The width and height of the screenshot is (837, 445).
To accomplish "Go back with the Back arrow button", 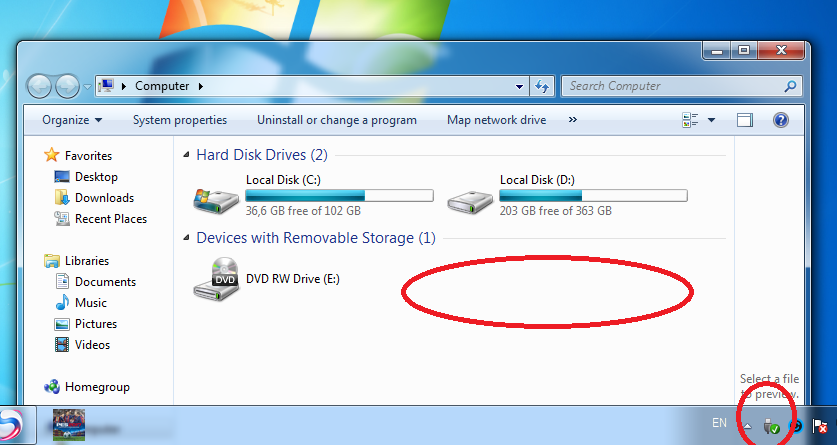I will click(39, 86).
